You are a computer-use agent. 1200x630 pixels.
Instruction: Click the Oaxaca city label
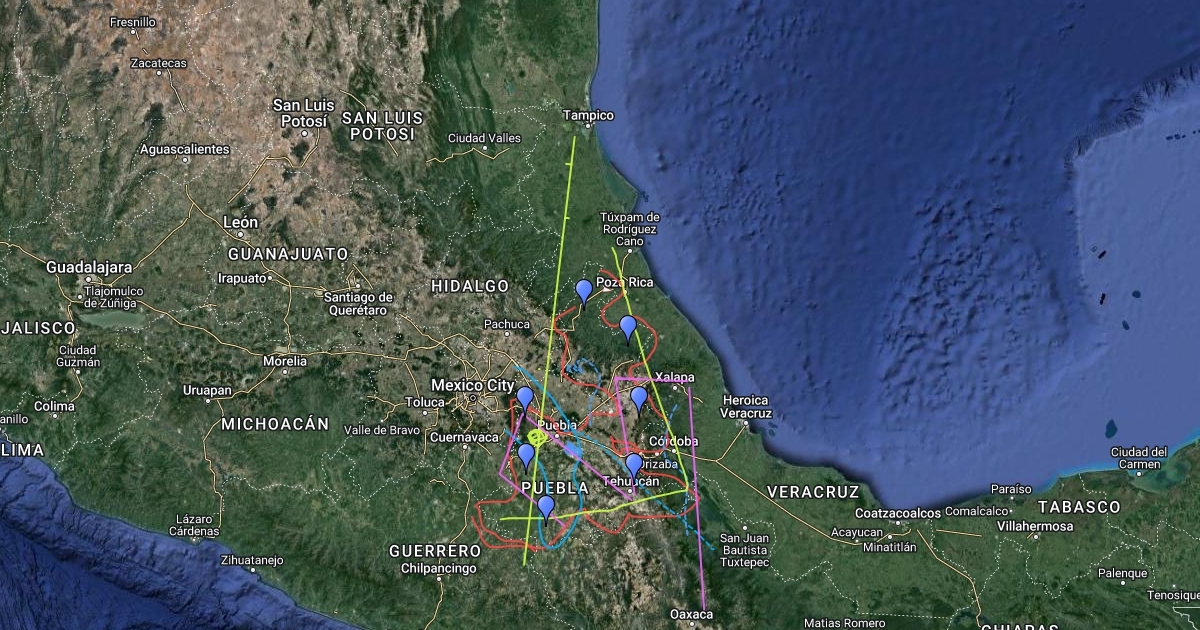pyautogui.click(x=691, y=614)
